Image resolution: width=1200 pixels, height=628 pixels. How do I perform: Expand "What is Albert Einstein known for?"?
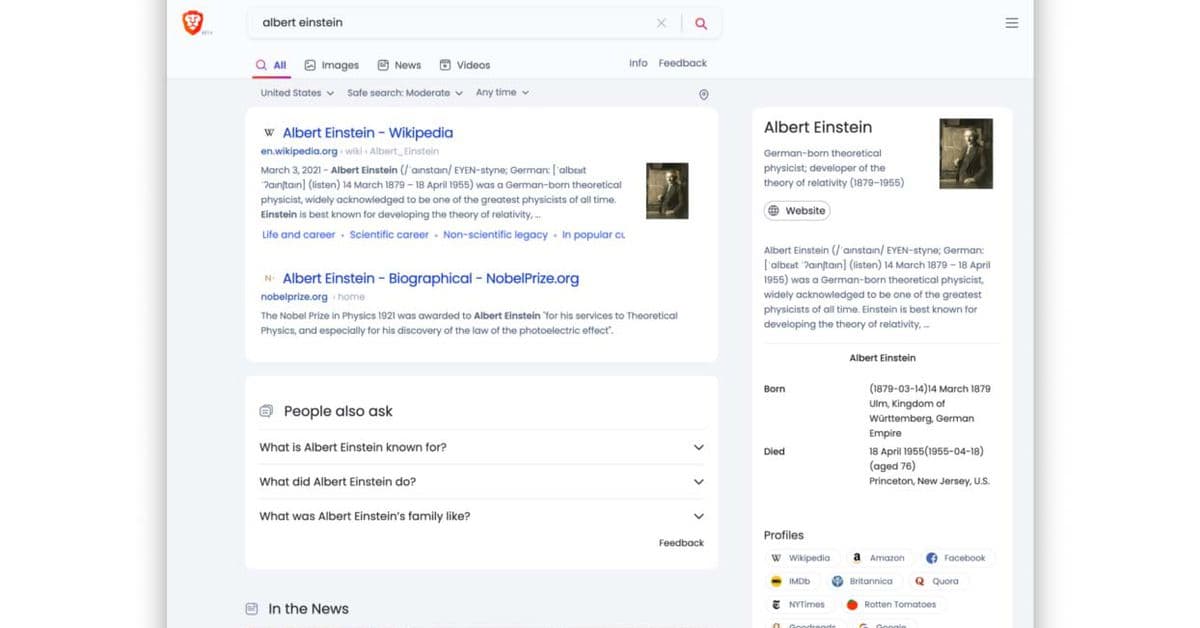pos(482,447)
